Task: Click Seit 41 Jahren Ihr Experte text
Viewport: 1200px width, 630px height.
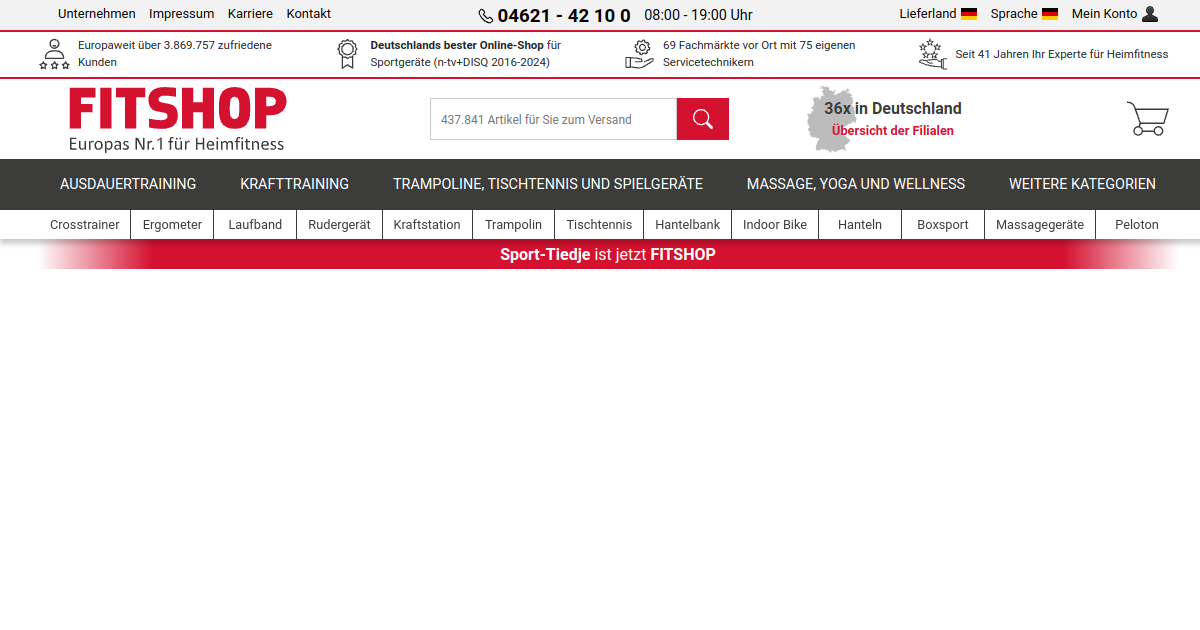Action: click(x=1062, y=54)
